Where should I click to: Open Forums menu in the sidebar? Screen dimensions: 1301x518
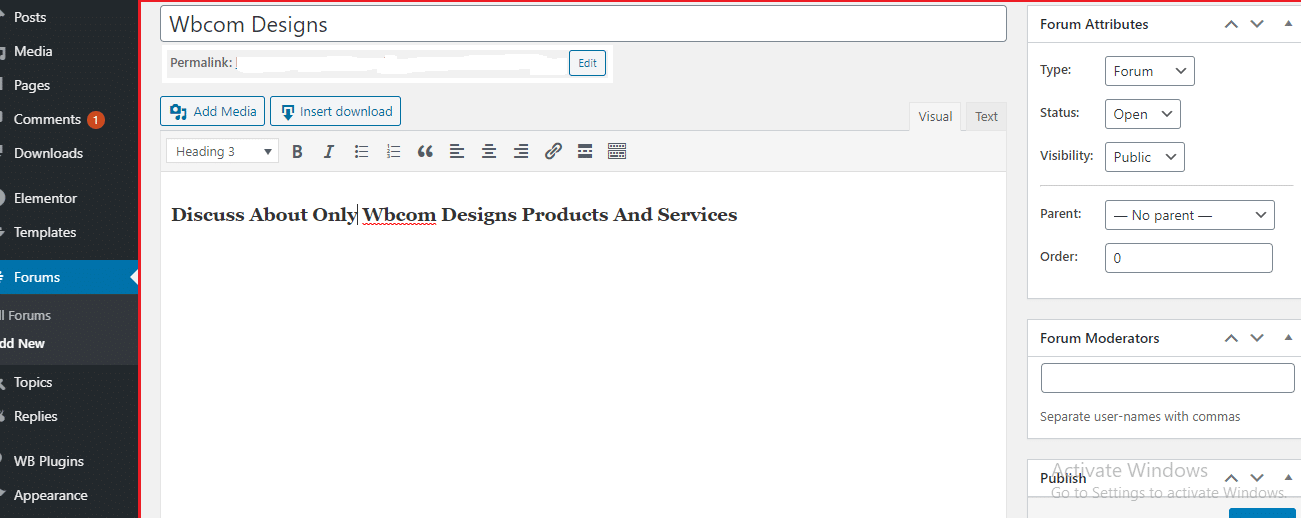coord(68,277)
